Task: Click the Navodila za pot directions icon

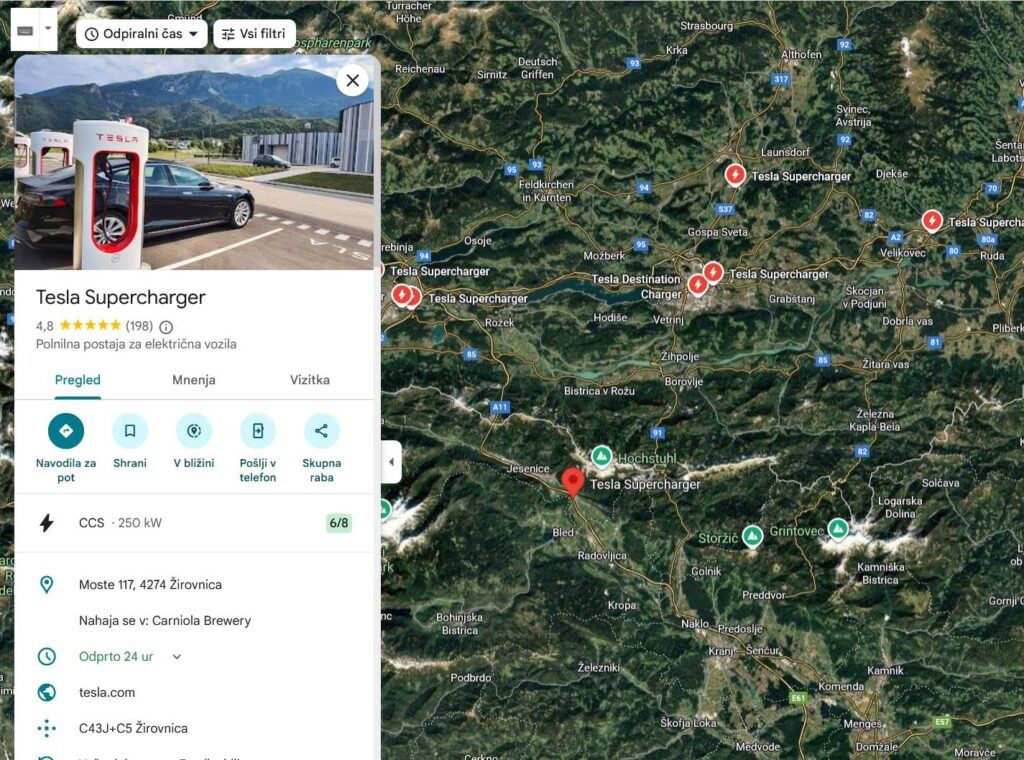Action: tap(66, 431)
